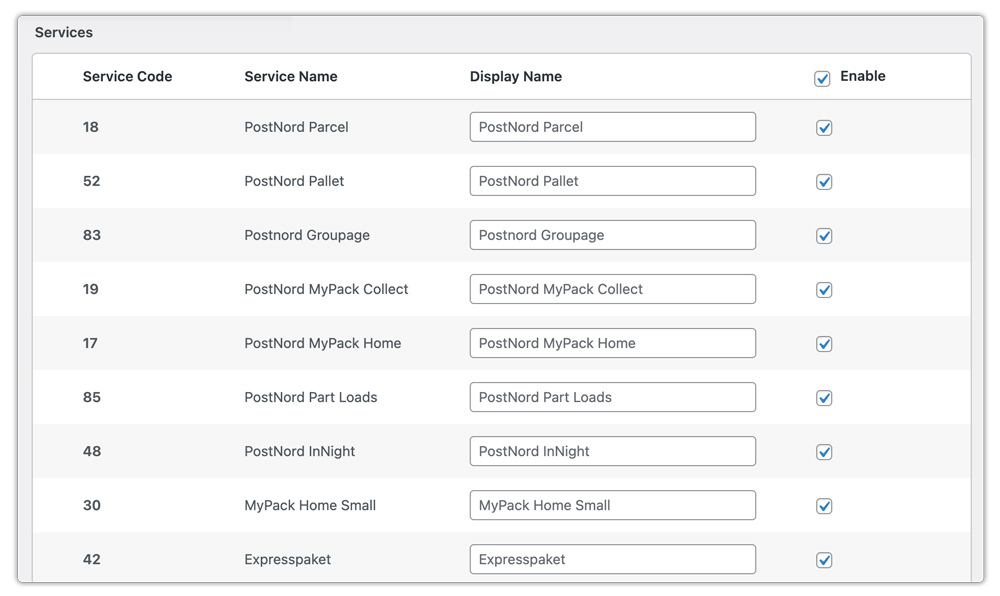Uncheck Enable for MyPack Home Small
The width and height of the screenshot is (1000, 596).
[x=824, y=505]
